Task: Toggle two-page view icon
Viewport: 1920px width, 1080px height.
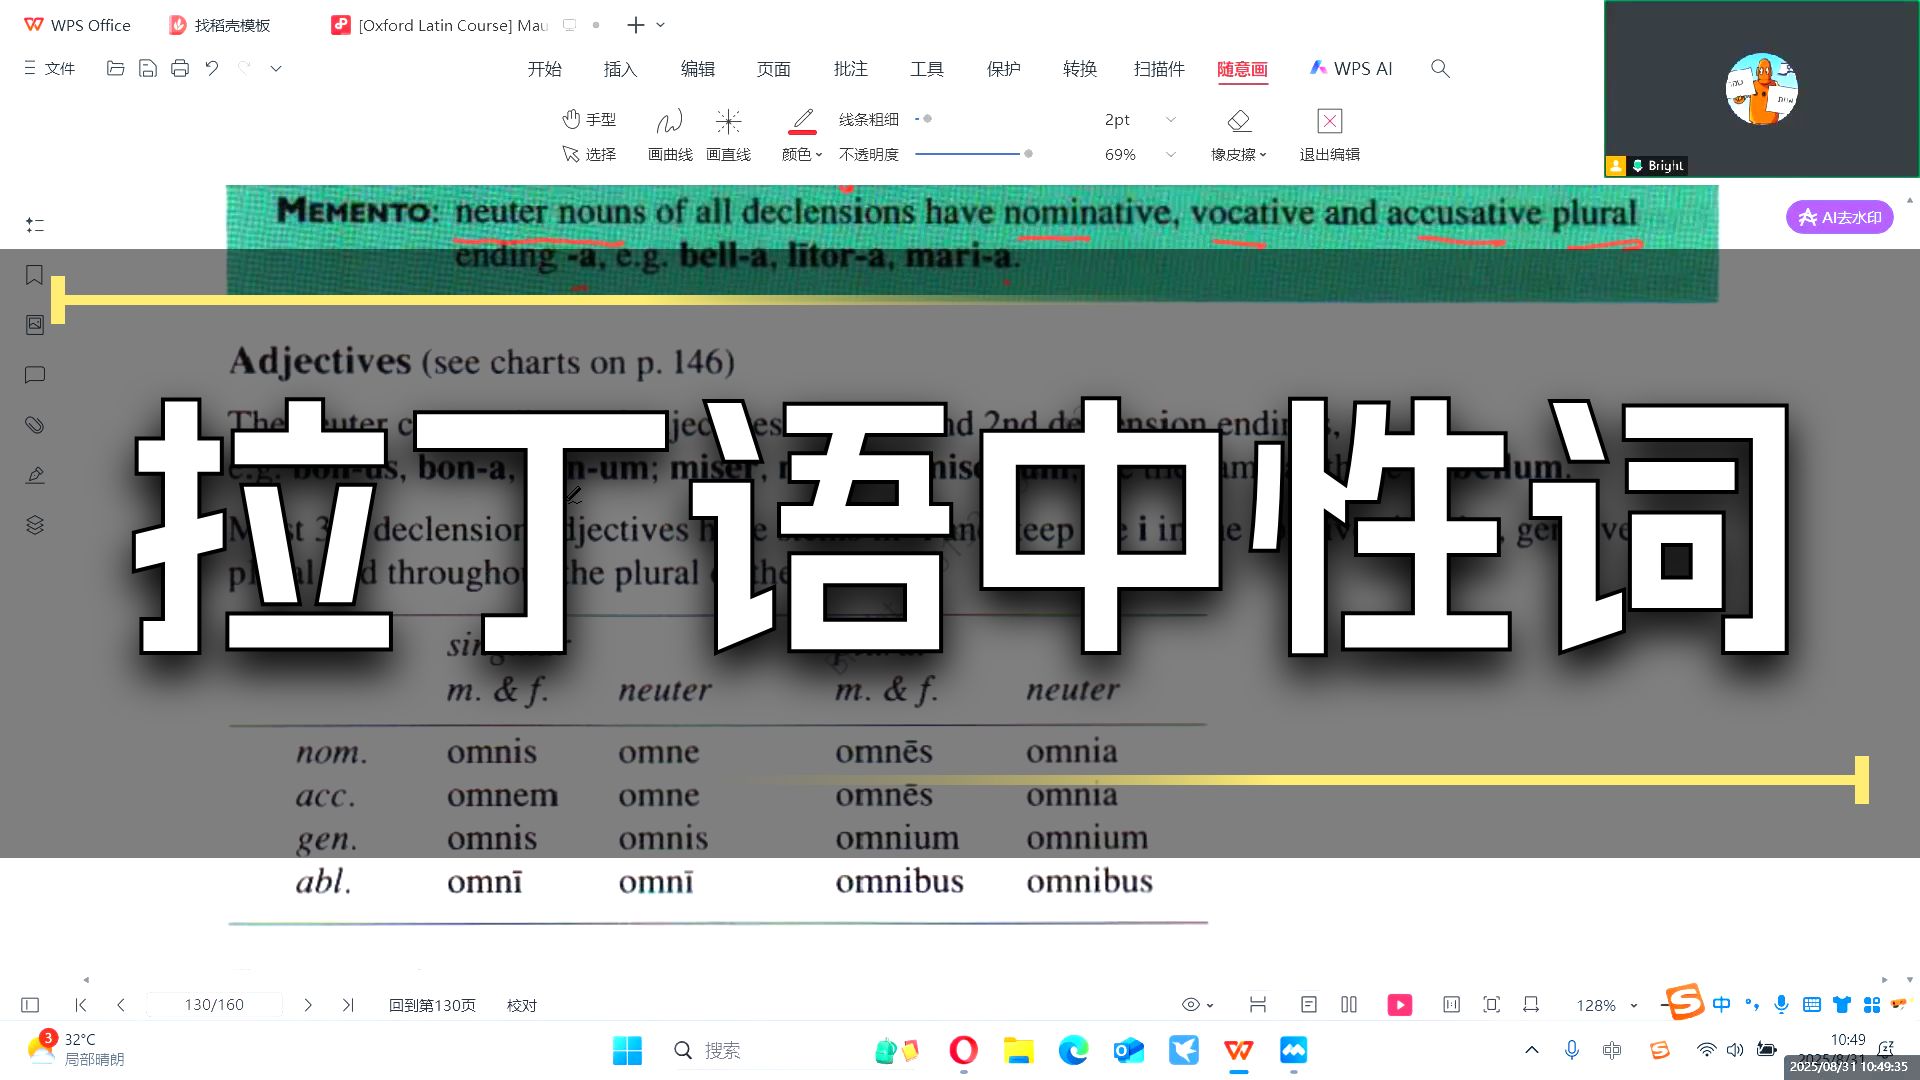Action: click(1349, 1005)
